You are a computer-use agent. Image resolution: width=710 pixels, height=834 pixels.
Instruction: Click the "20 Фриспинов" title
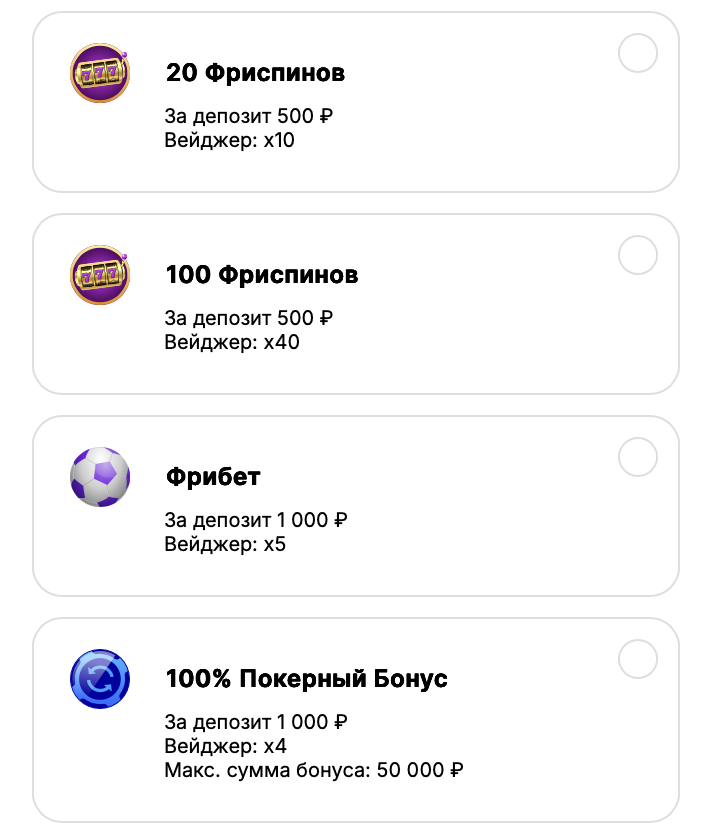coord(255,73)
